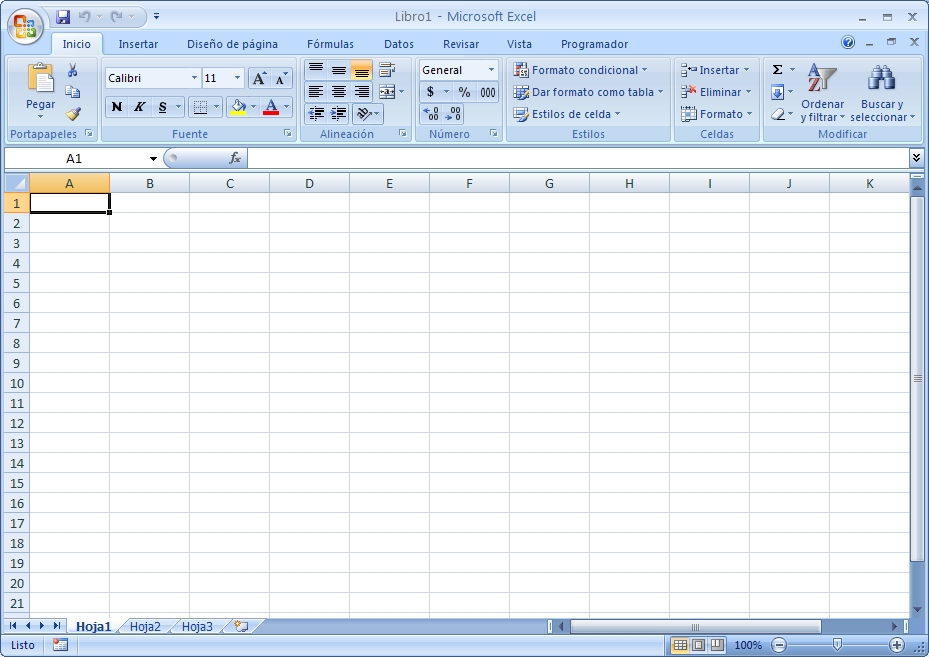Toggle top vertical alignment
The image size is (929, 657).
pos(316,70)
